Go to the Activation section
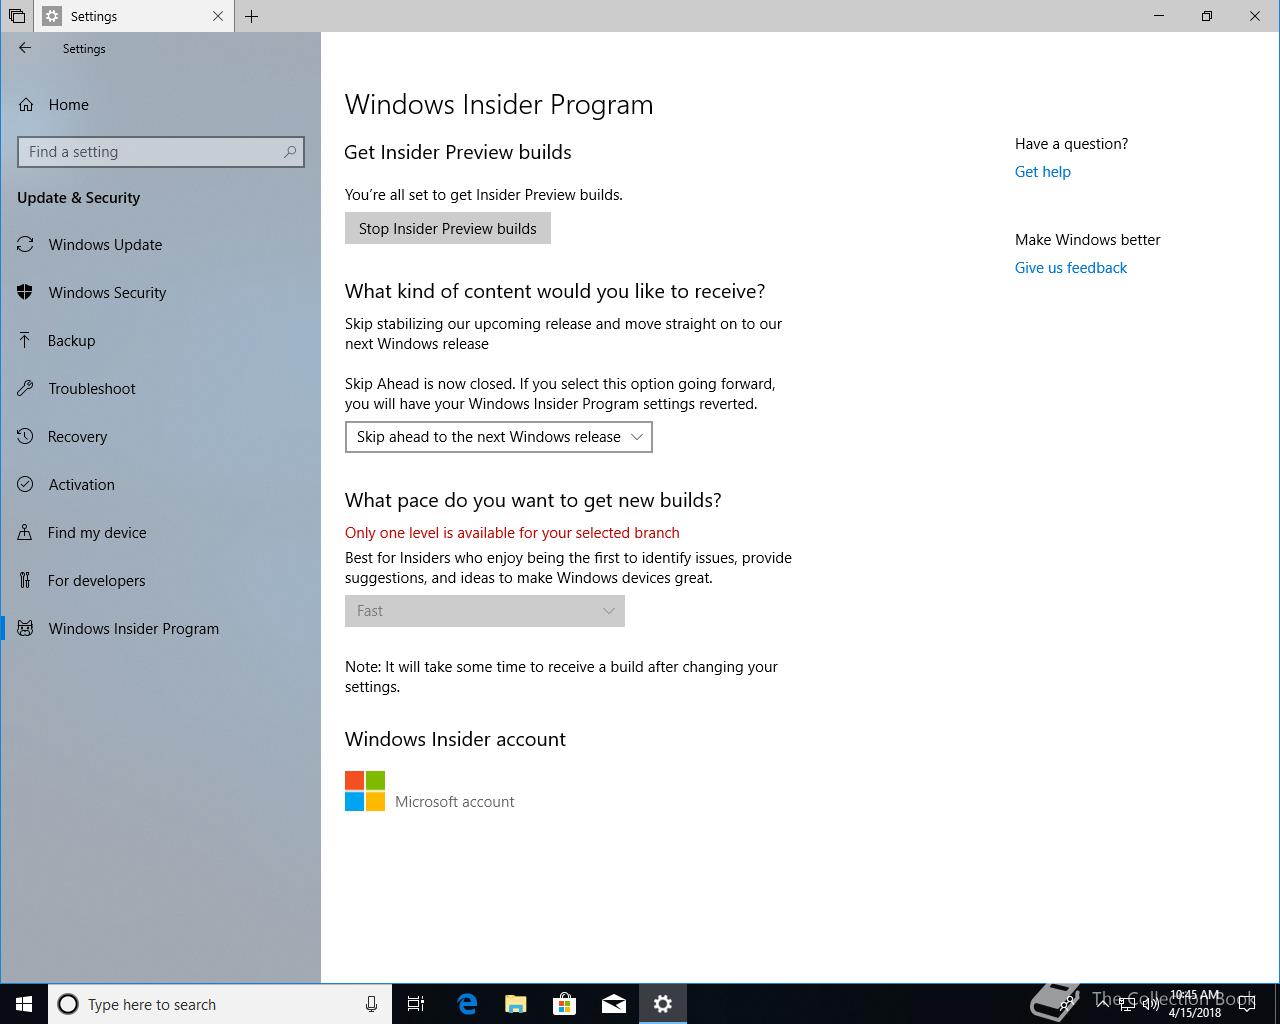Screen dimensions: 1280x1024 [160, 485]
